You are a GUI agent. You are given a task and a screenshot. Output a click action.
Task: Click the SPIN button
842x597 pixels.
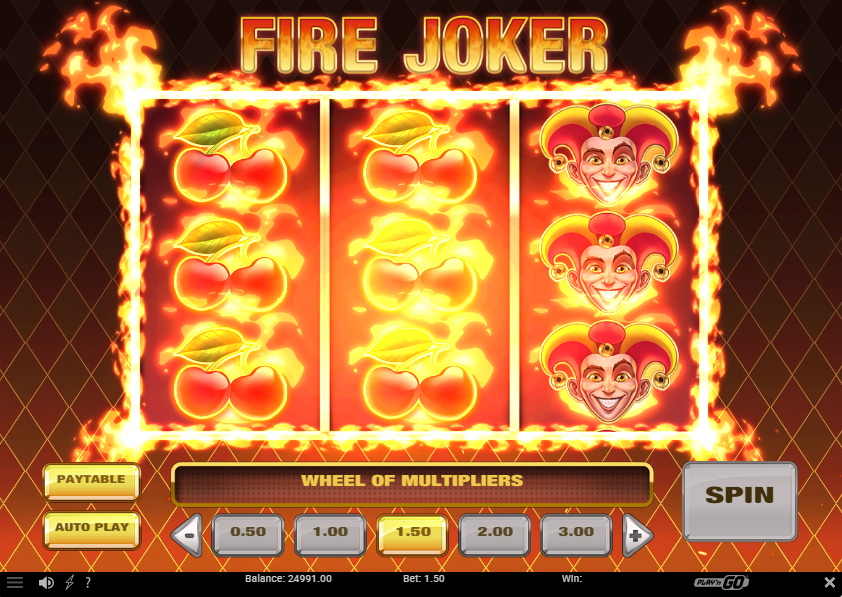(x=739, y=500)
